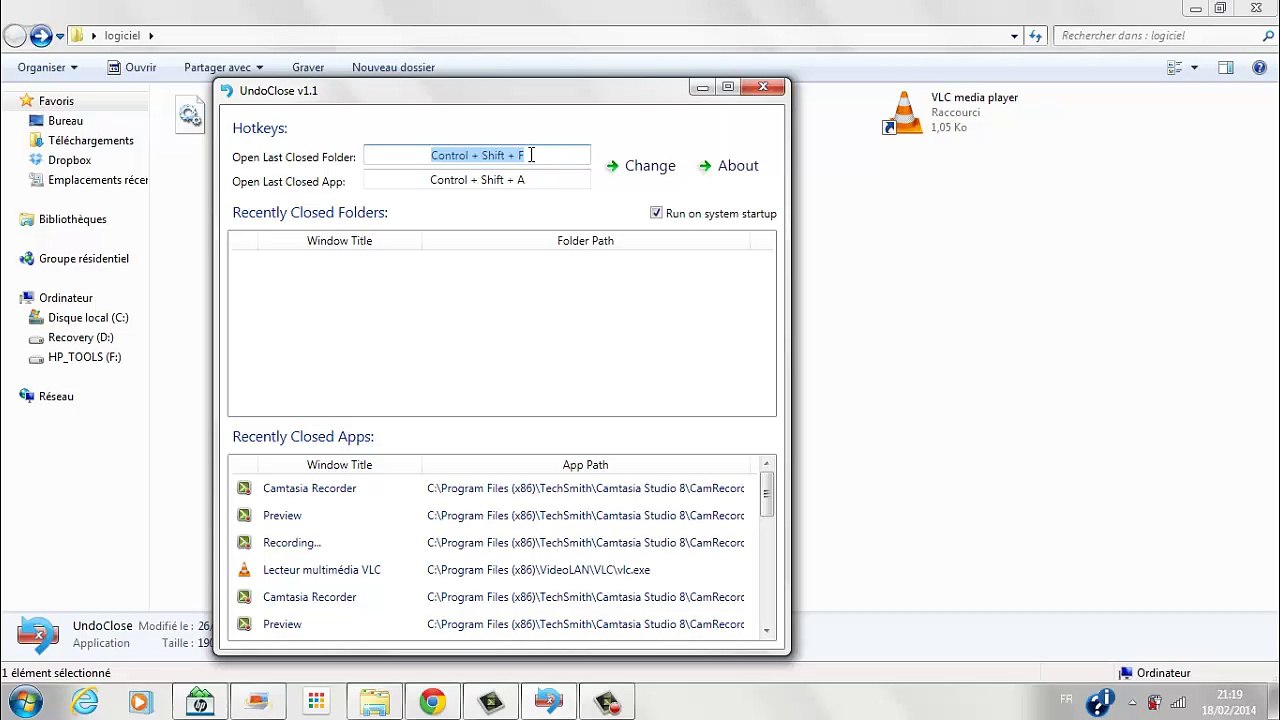
Task: Expand the view options dropdown arrow
Action: click(x=1194, y=67)
